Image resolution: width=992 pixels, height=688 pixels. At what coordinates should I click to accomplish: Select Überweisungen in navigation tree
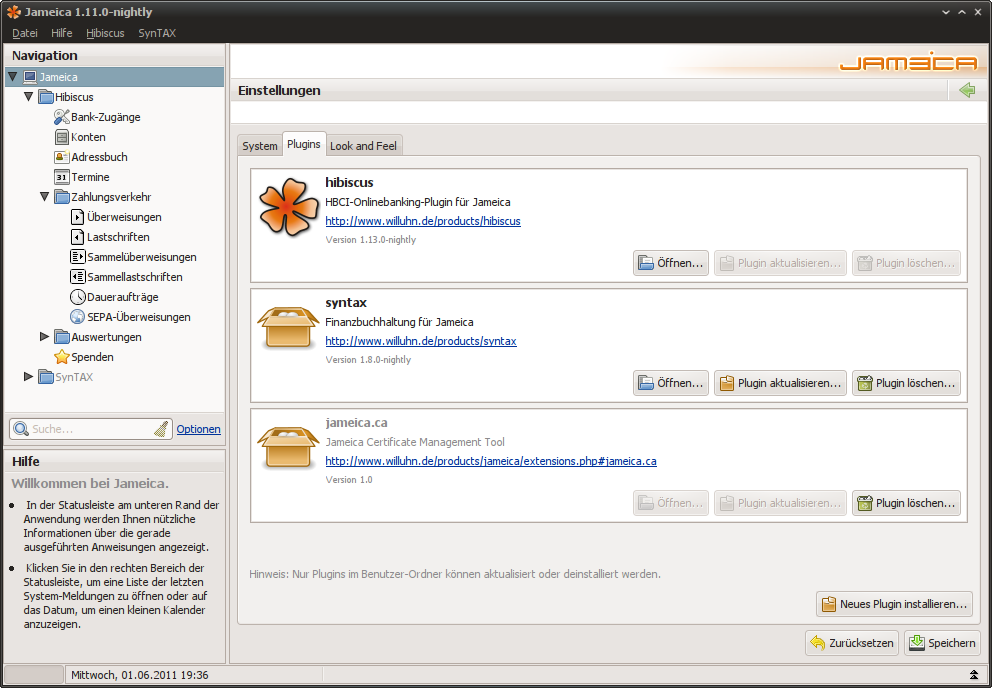[124, 217]
